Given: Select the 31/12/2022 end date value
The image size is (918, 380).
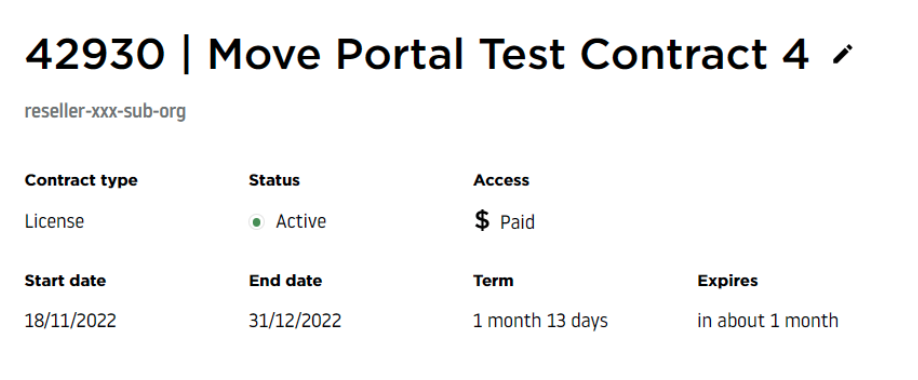Looking at the screenshot, I should (295, 321).
